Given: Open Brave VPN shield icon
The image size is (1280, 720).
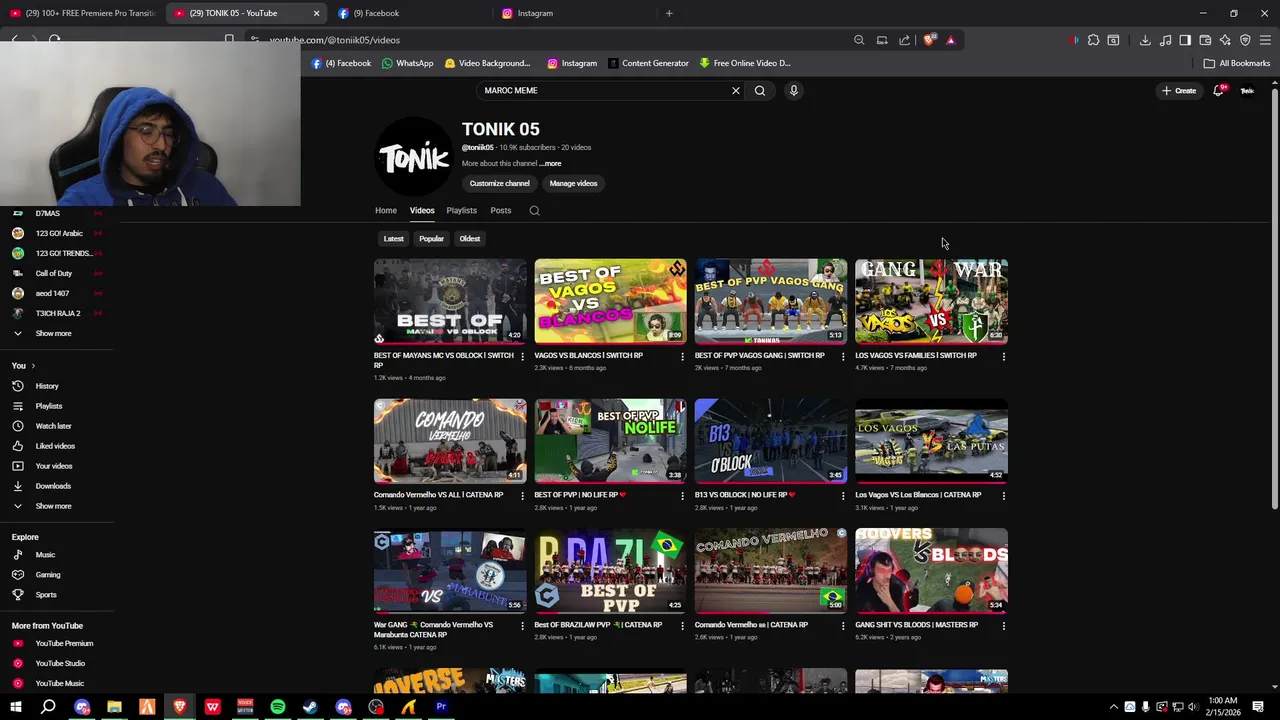Looking at the screenshot, I should point(1245,40).
